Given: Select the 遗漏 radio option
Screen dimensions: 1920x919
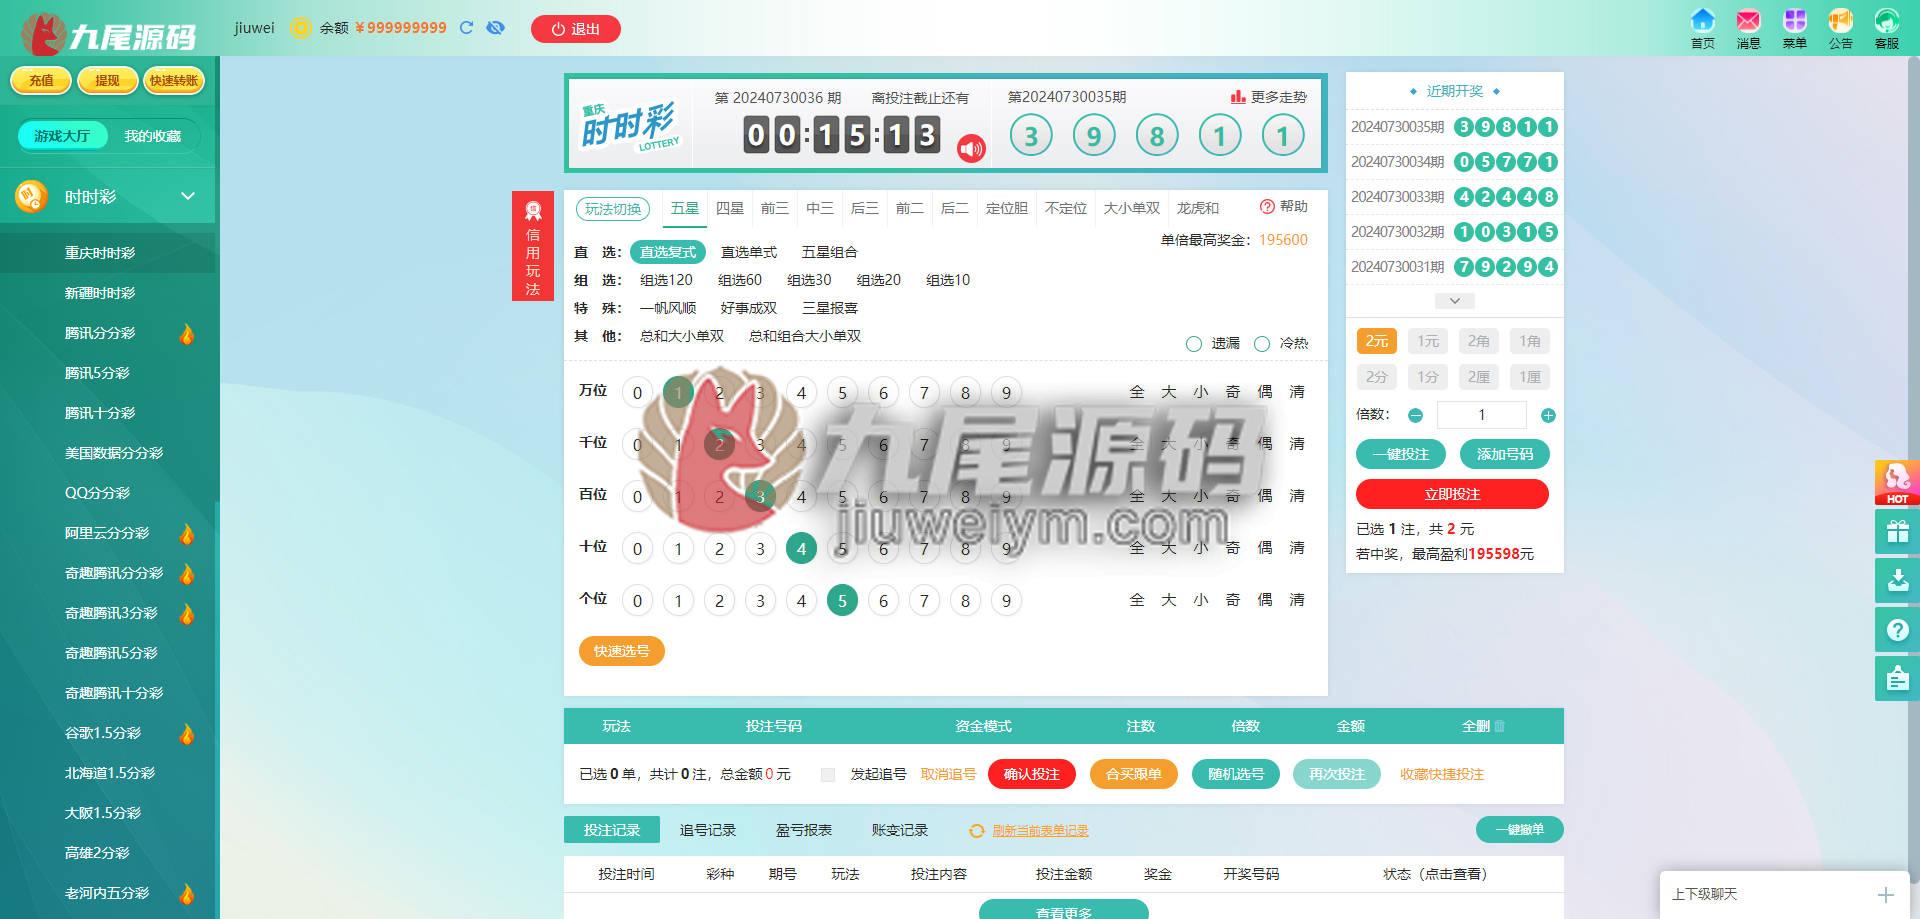Looking at the screenshot, I should [x=1194, y=344].
